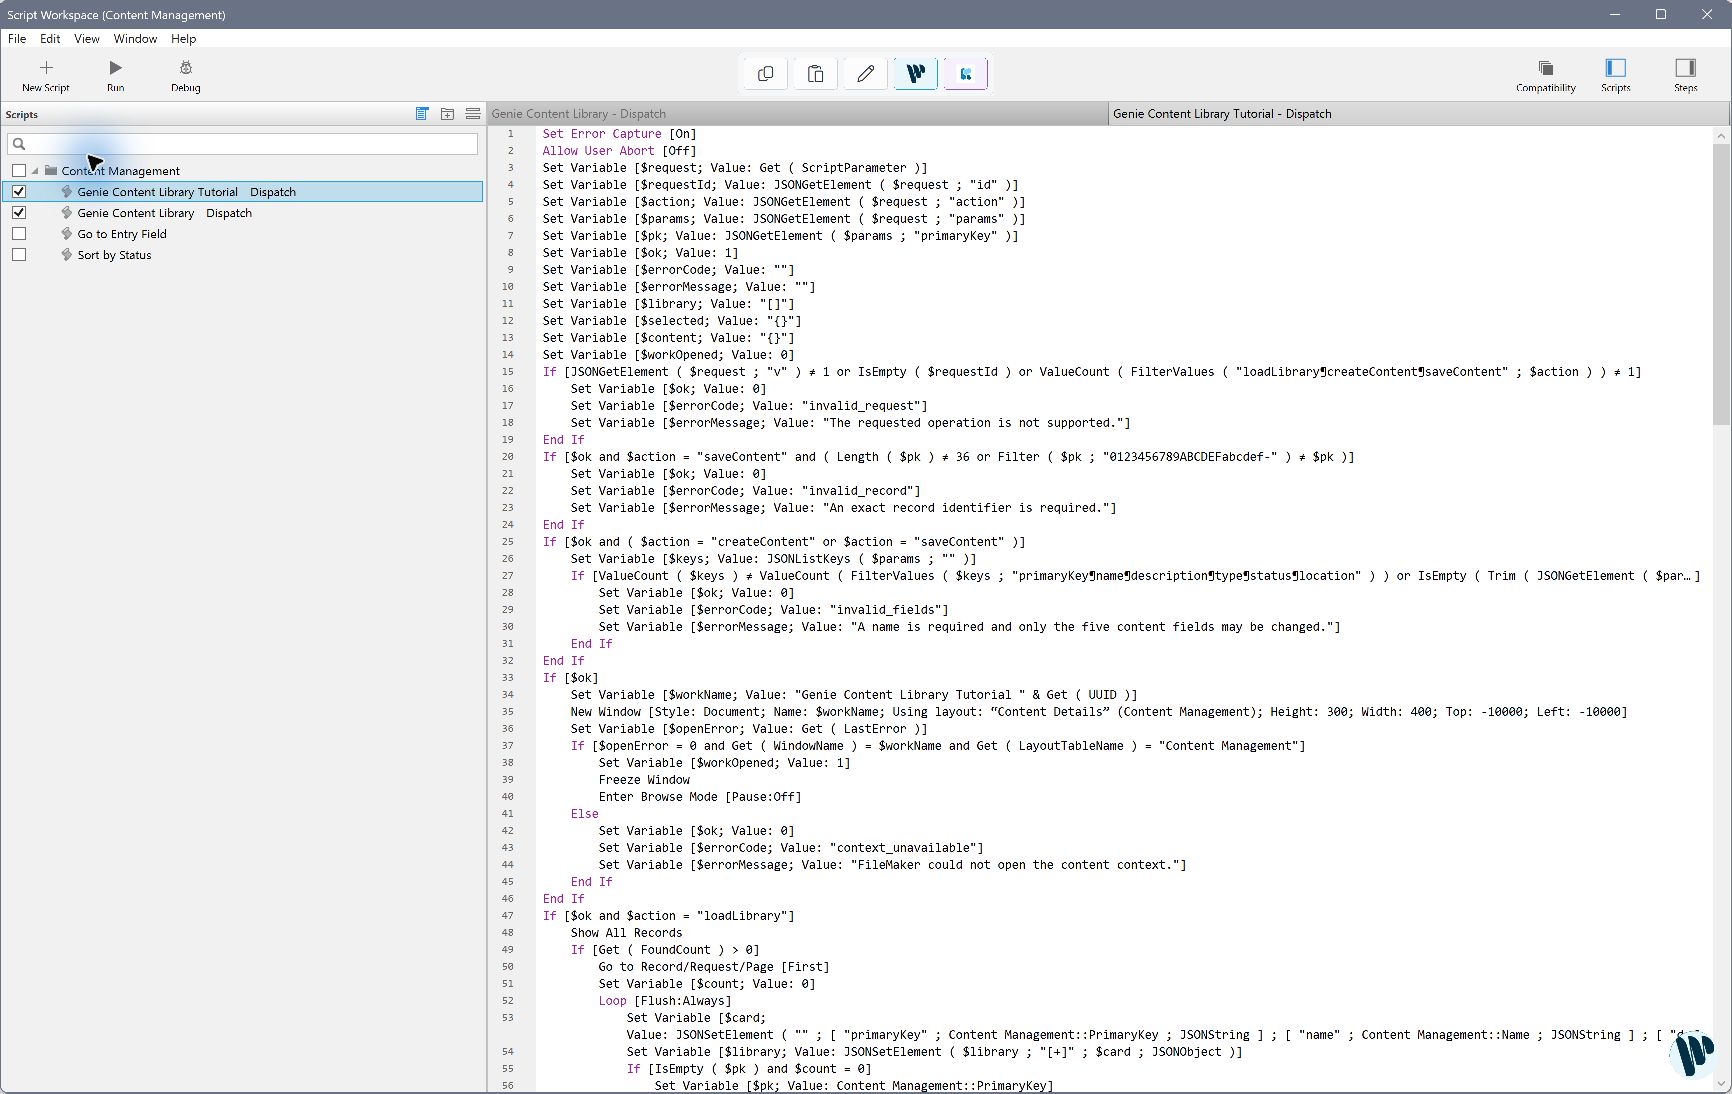Select line 1 Set Error Capture [On]
The width and height of the screenshot is (1732, 1094).
pyautogui.click(x=619, y=134)
